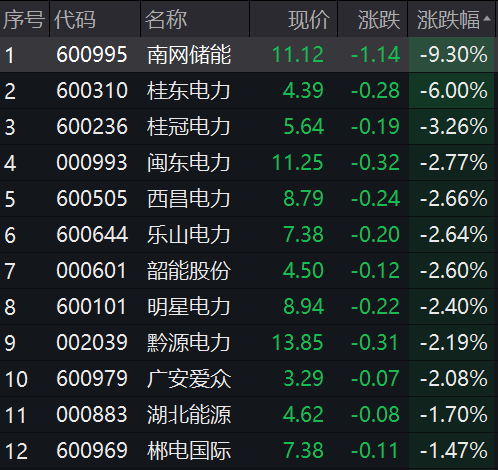Click the -2.40% change cell
The width and height of the screenshot is (498, 470).
click(453, 306)
